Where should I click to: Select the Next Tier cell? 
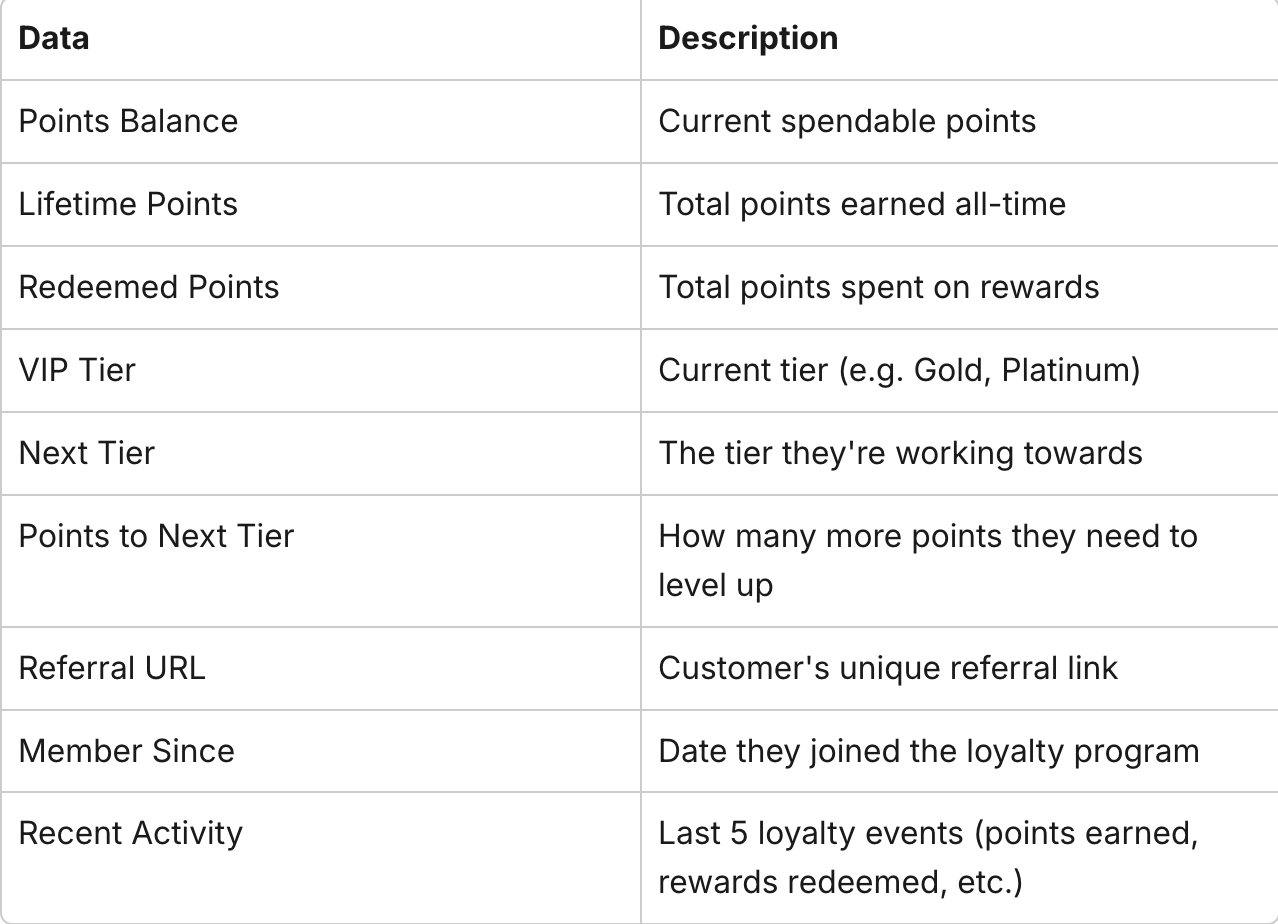[x=87, y=453]
